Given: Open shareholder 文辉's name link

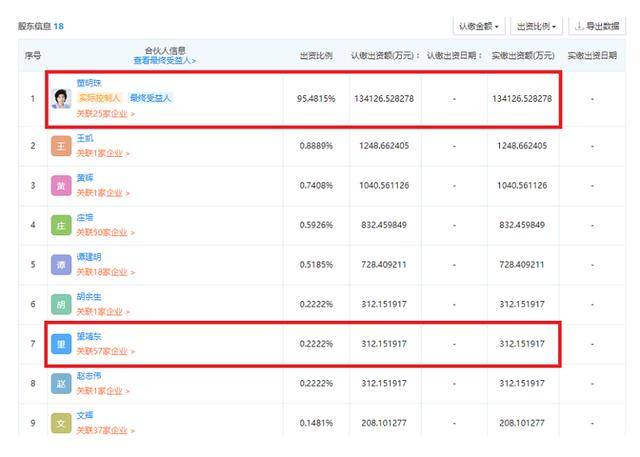Looking at the screenshot, I should click(85, 415).
